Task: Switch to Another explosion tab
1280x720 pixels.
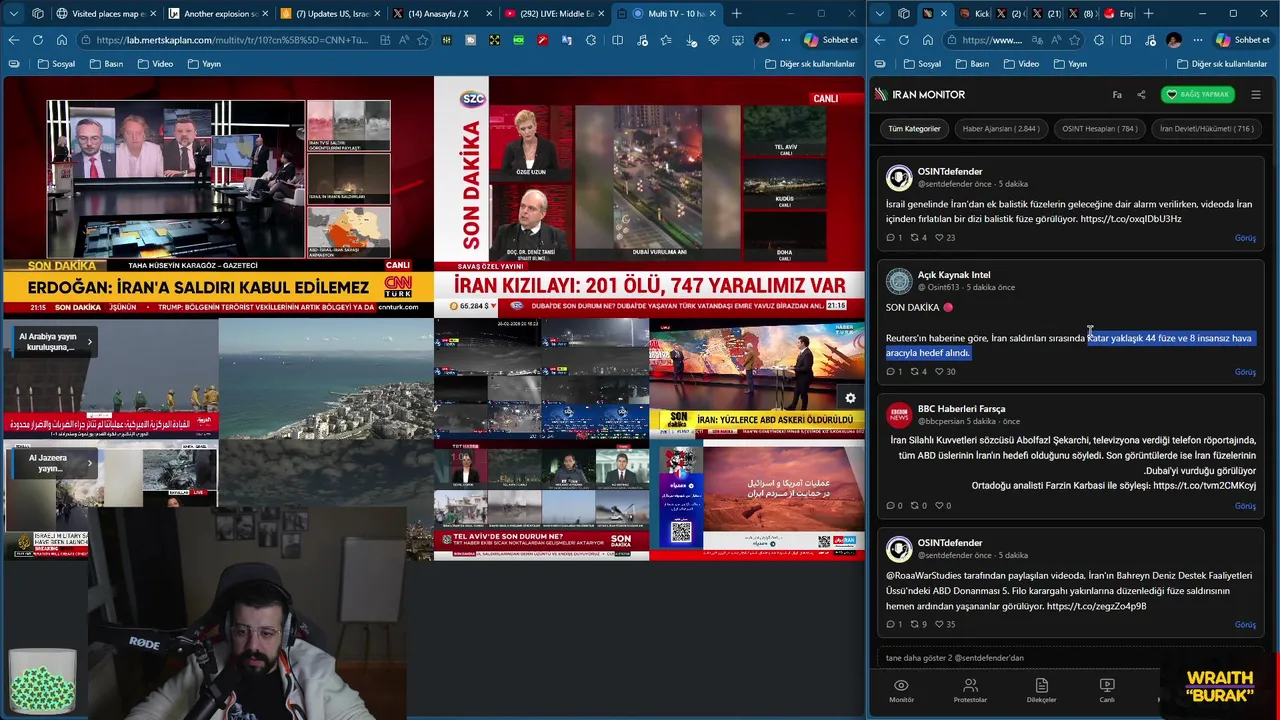Action: 219,14
